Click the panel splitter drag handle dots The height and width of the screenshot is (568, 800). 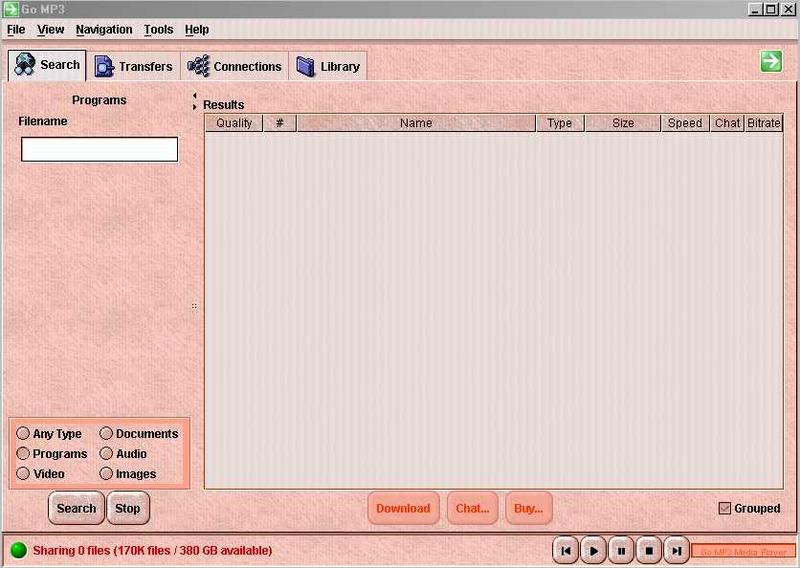(194, 306)
